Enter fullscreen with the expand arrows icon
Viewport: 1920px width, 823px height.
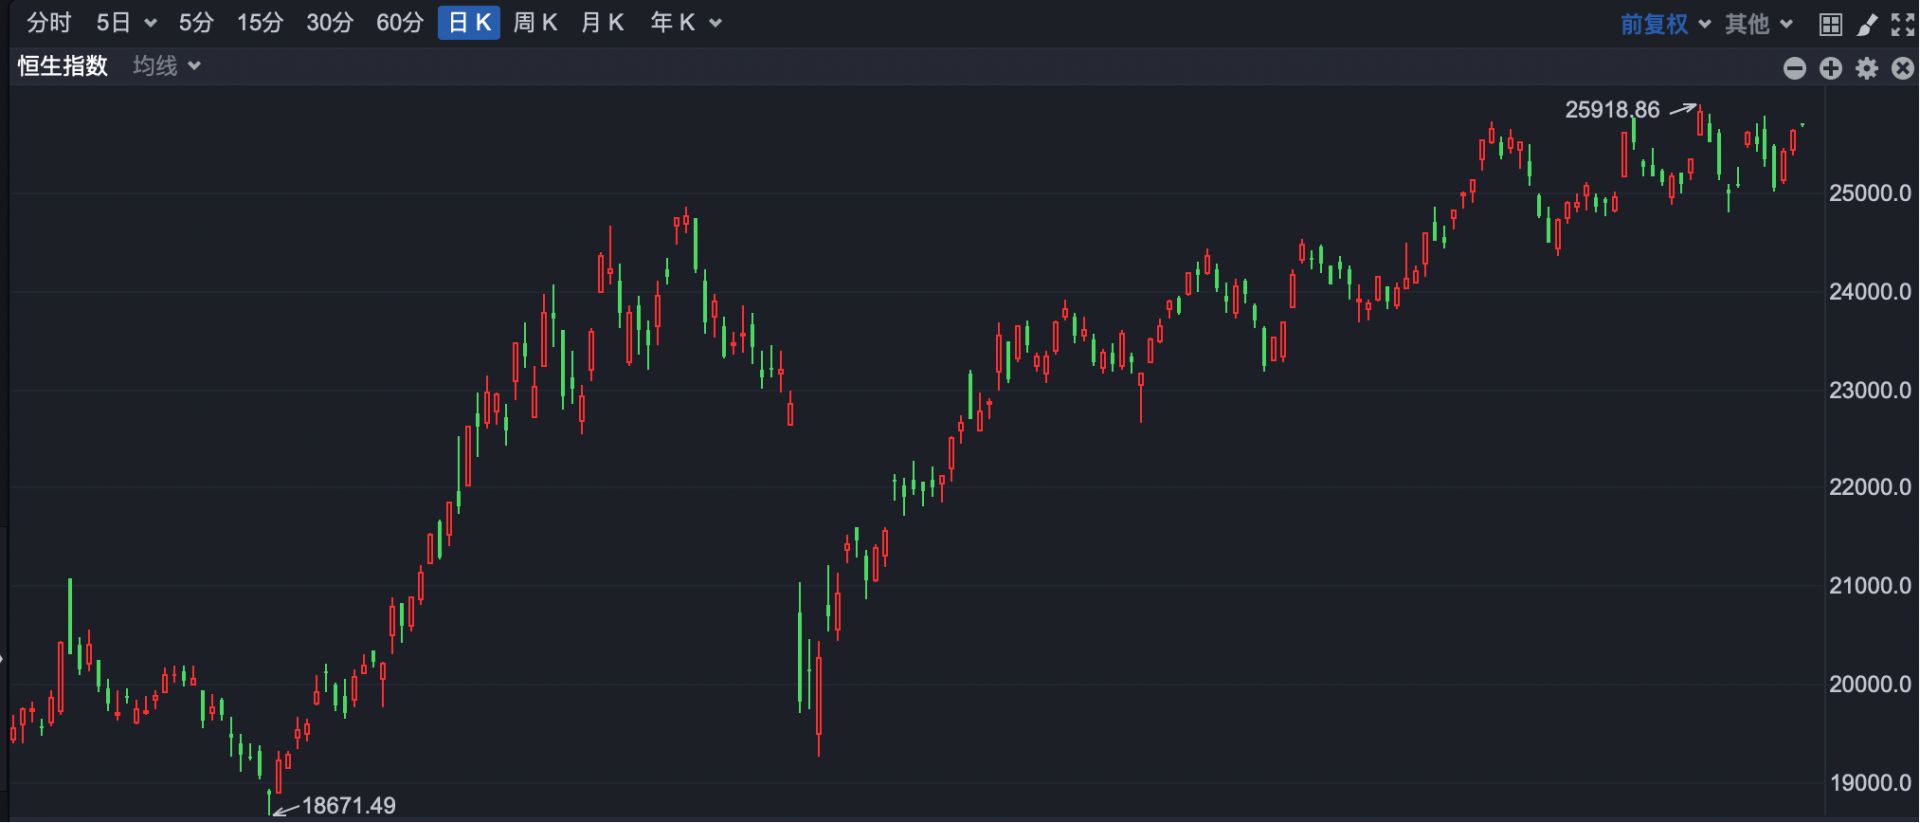click(1902, 24)
